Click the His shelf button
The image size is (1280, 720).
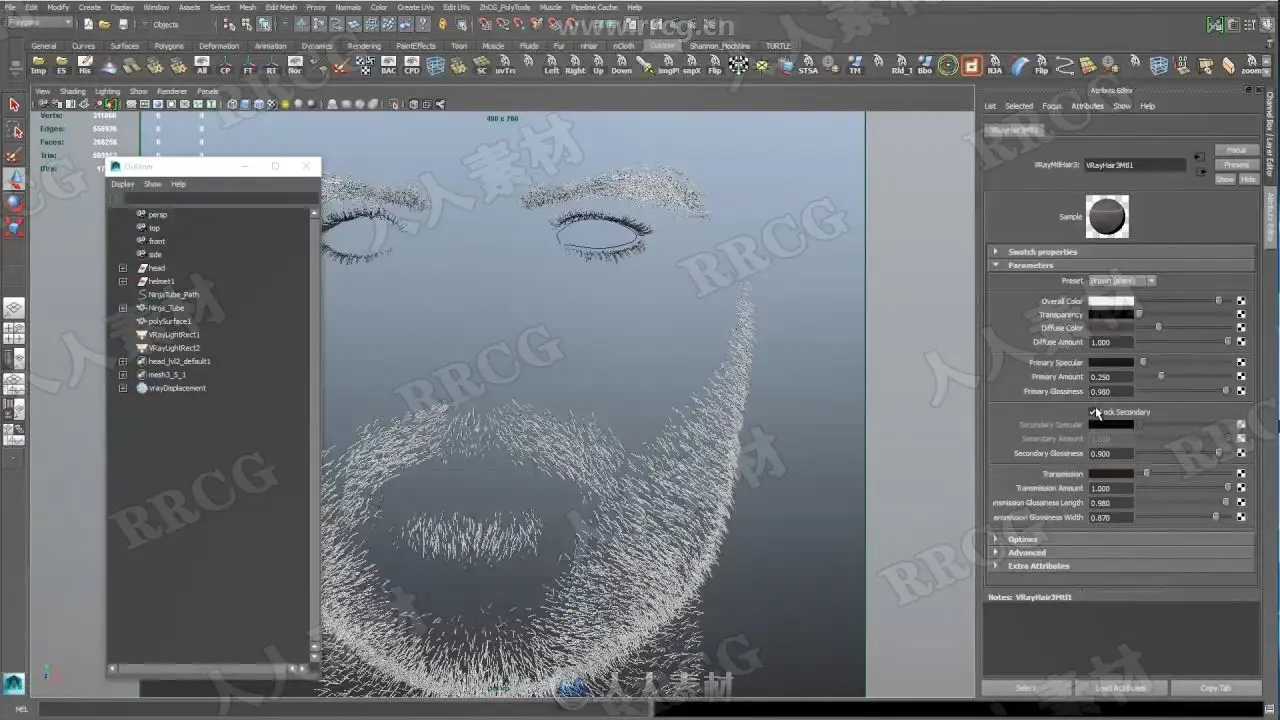tap(85, 66)
